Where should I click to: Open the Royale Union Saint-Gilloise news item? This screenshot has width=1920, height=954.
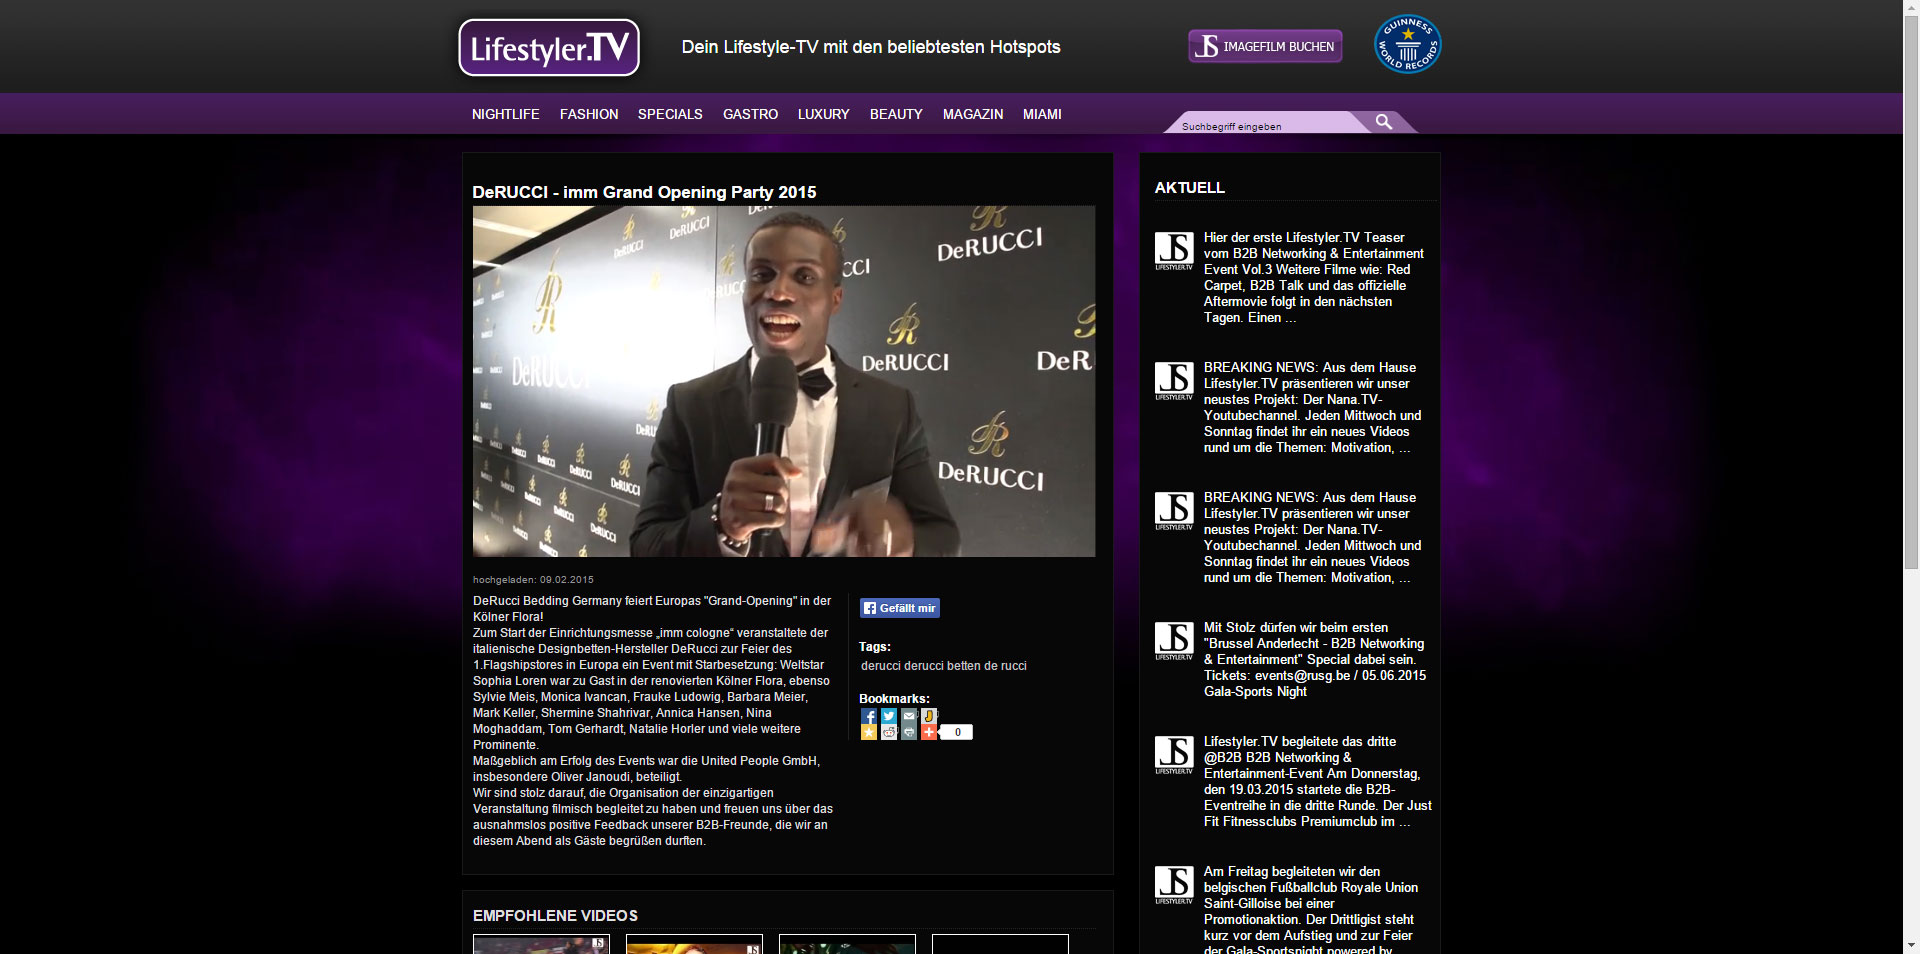coord(1311,909)
